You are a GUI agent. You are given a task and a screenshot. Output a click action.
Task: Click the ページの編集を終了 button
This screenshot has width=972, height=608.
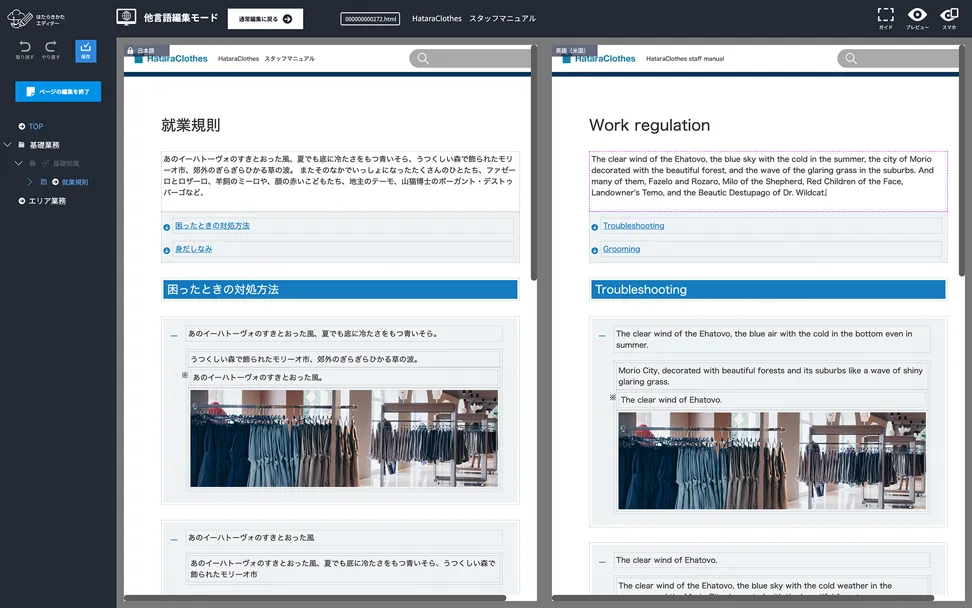pos(58,91)
